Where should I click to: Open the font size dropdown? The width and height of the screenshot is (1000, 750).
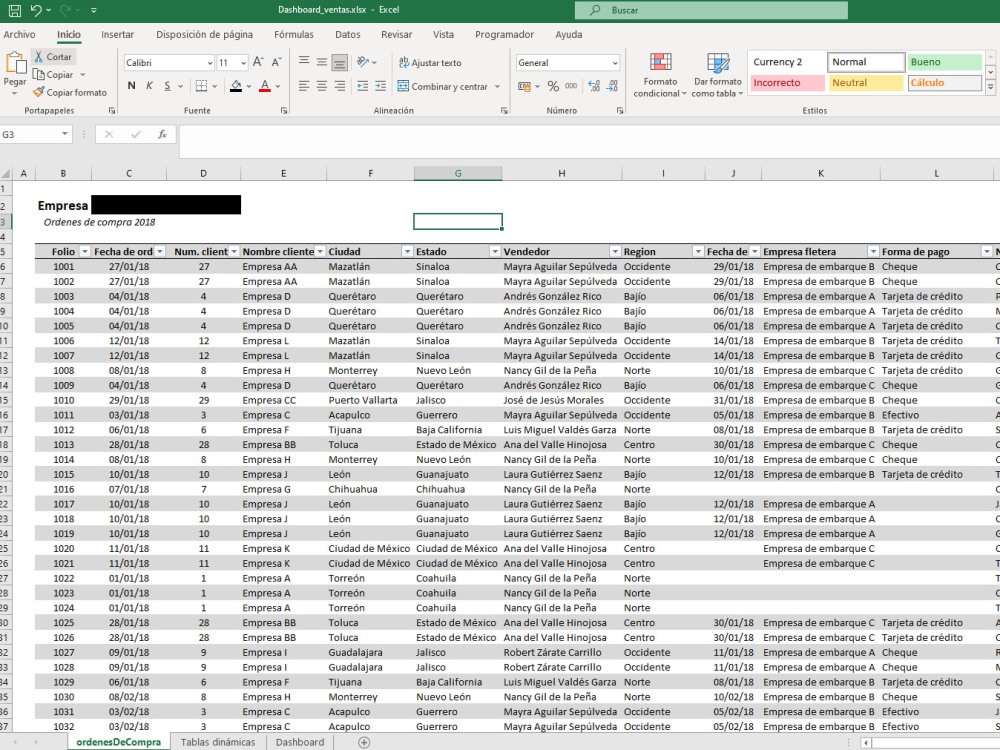click(x=243, y=62)
